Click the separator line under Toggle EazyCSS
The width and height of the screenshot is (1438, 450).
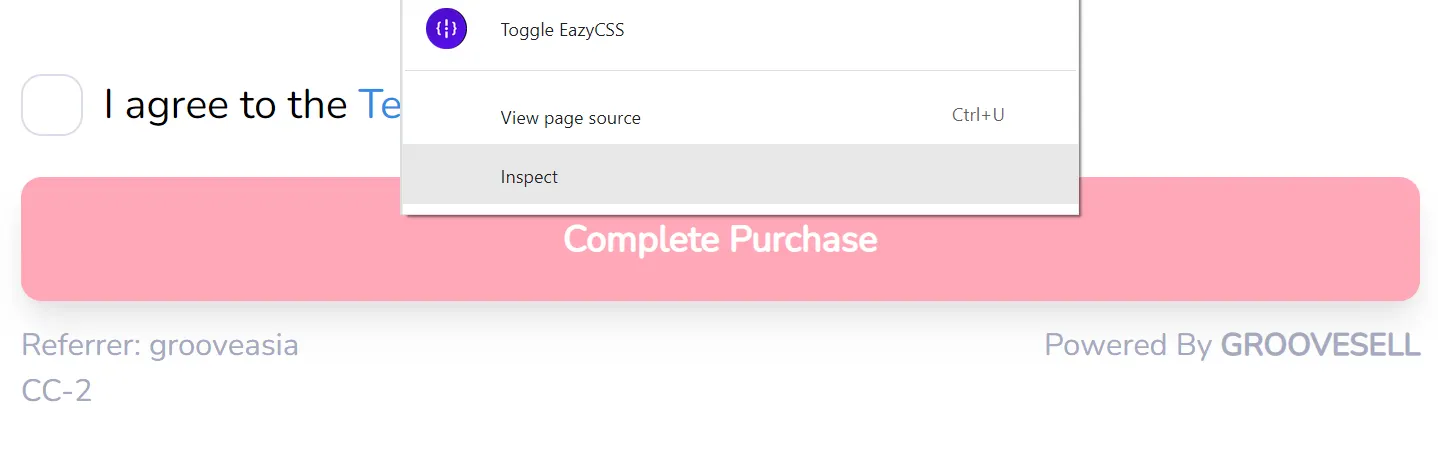740,70
